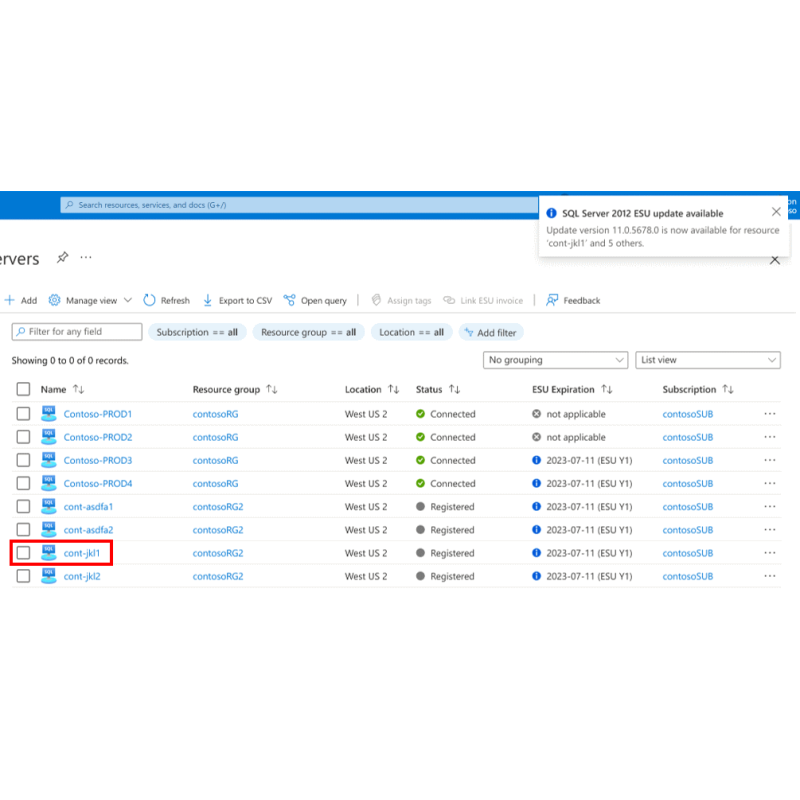800x800 pixels.
Task: Open contosoSUB link in Contoso-PROD2 row
Action: pos(688,437)
